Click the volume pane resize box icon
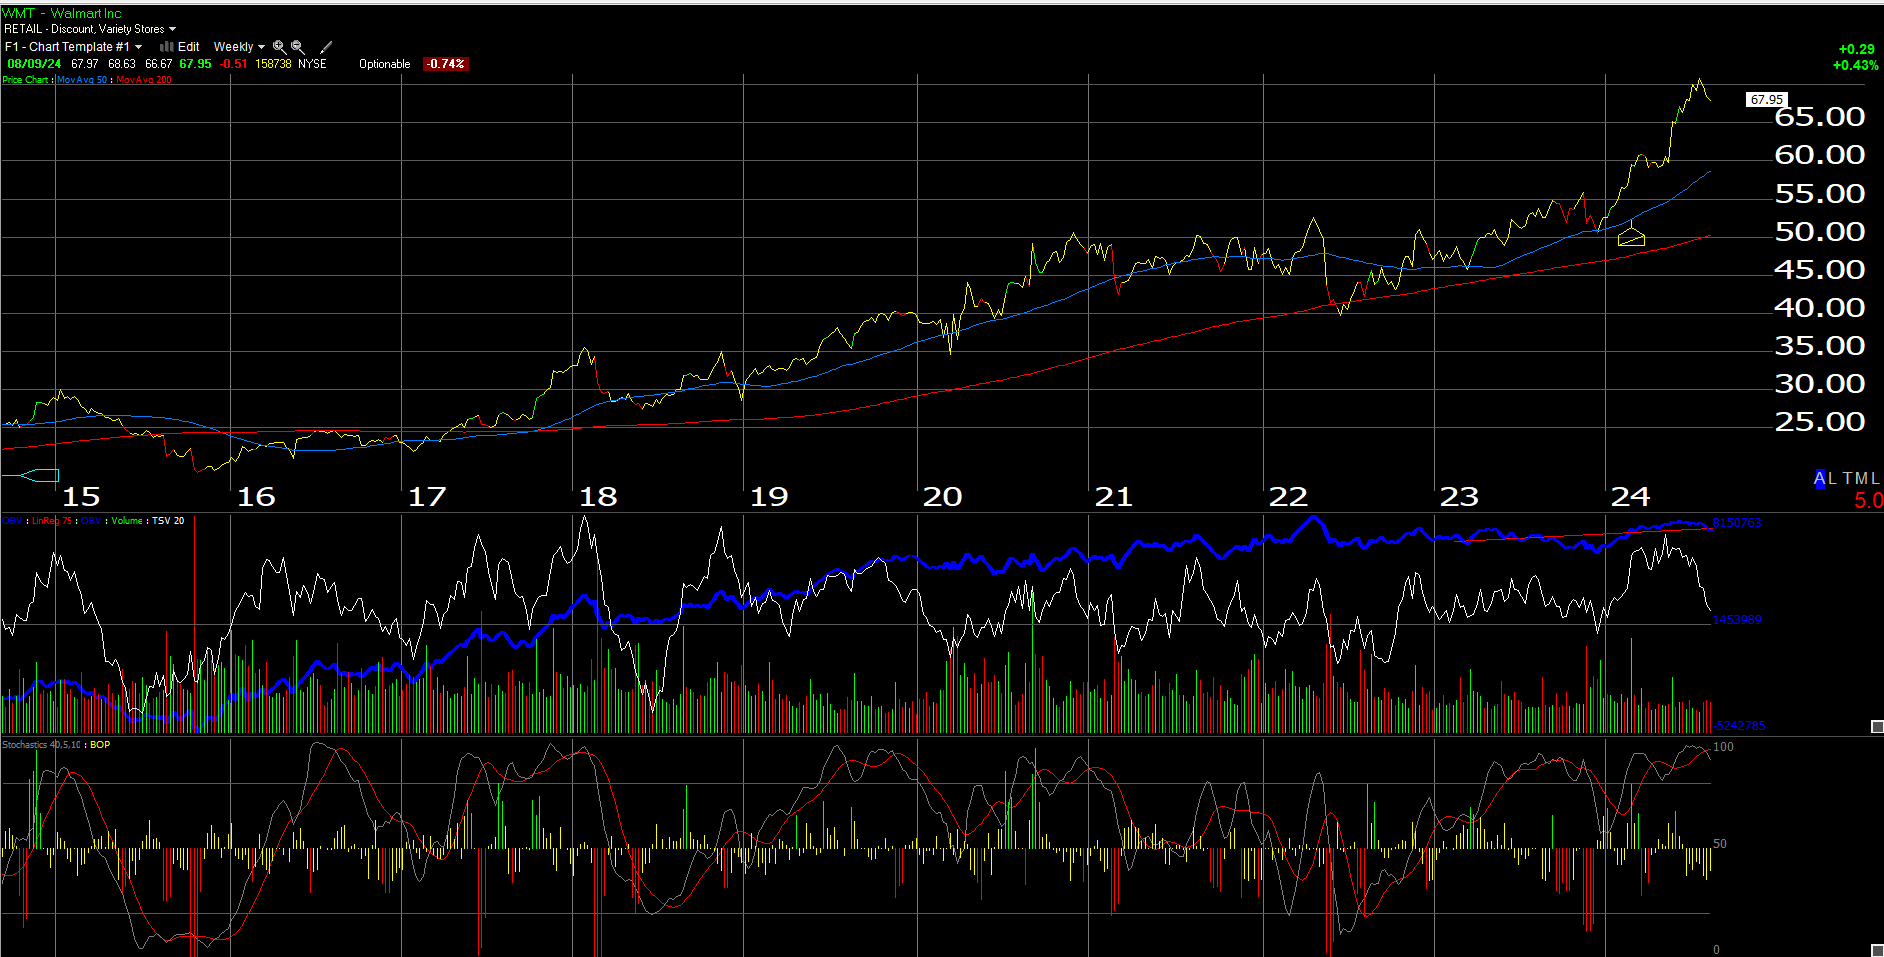The width and height of the screenshot is (1884, 957). point(1877,726)
